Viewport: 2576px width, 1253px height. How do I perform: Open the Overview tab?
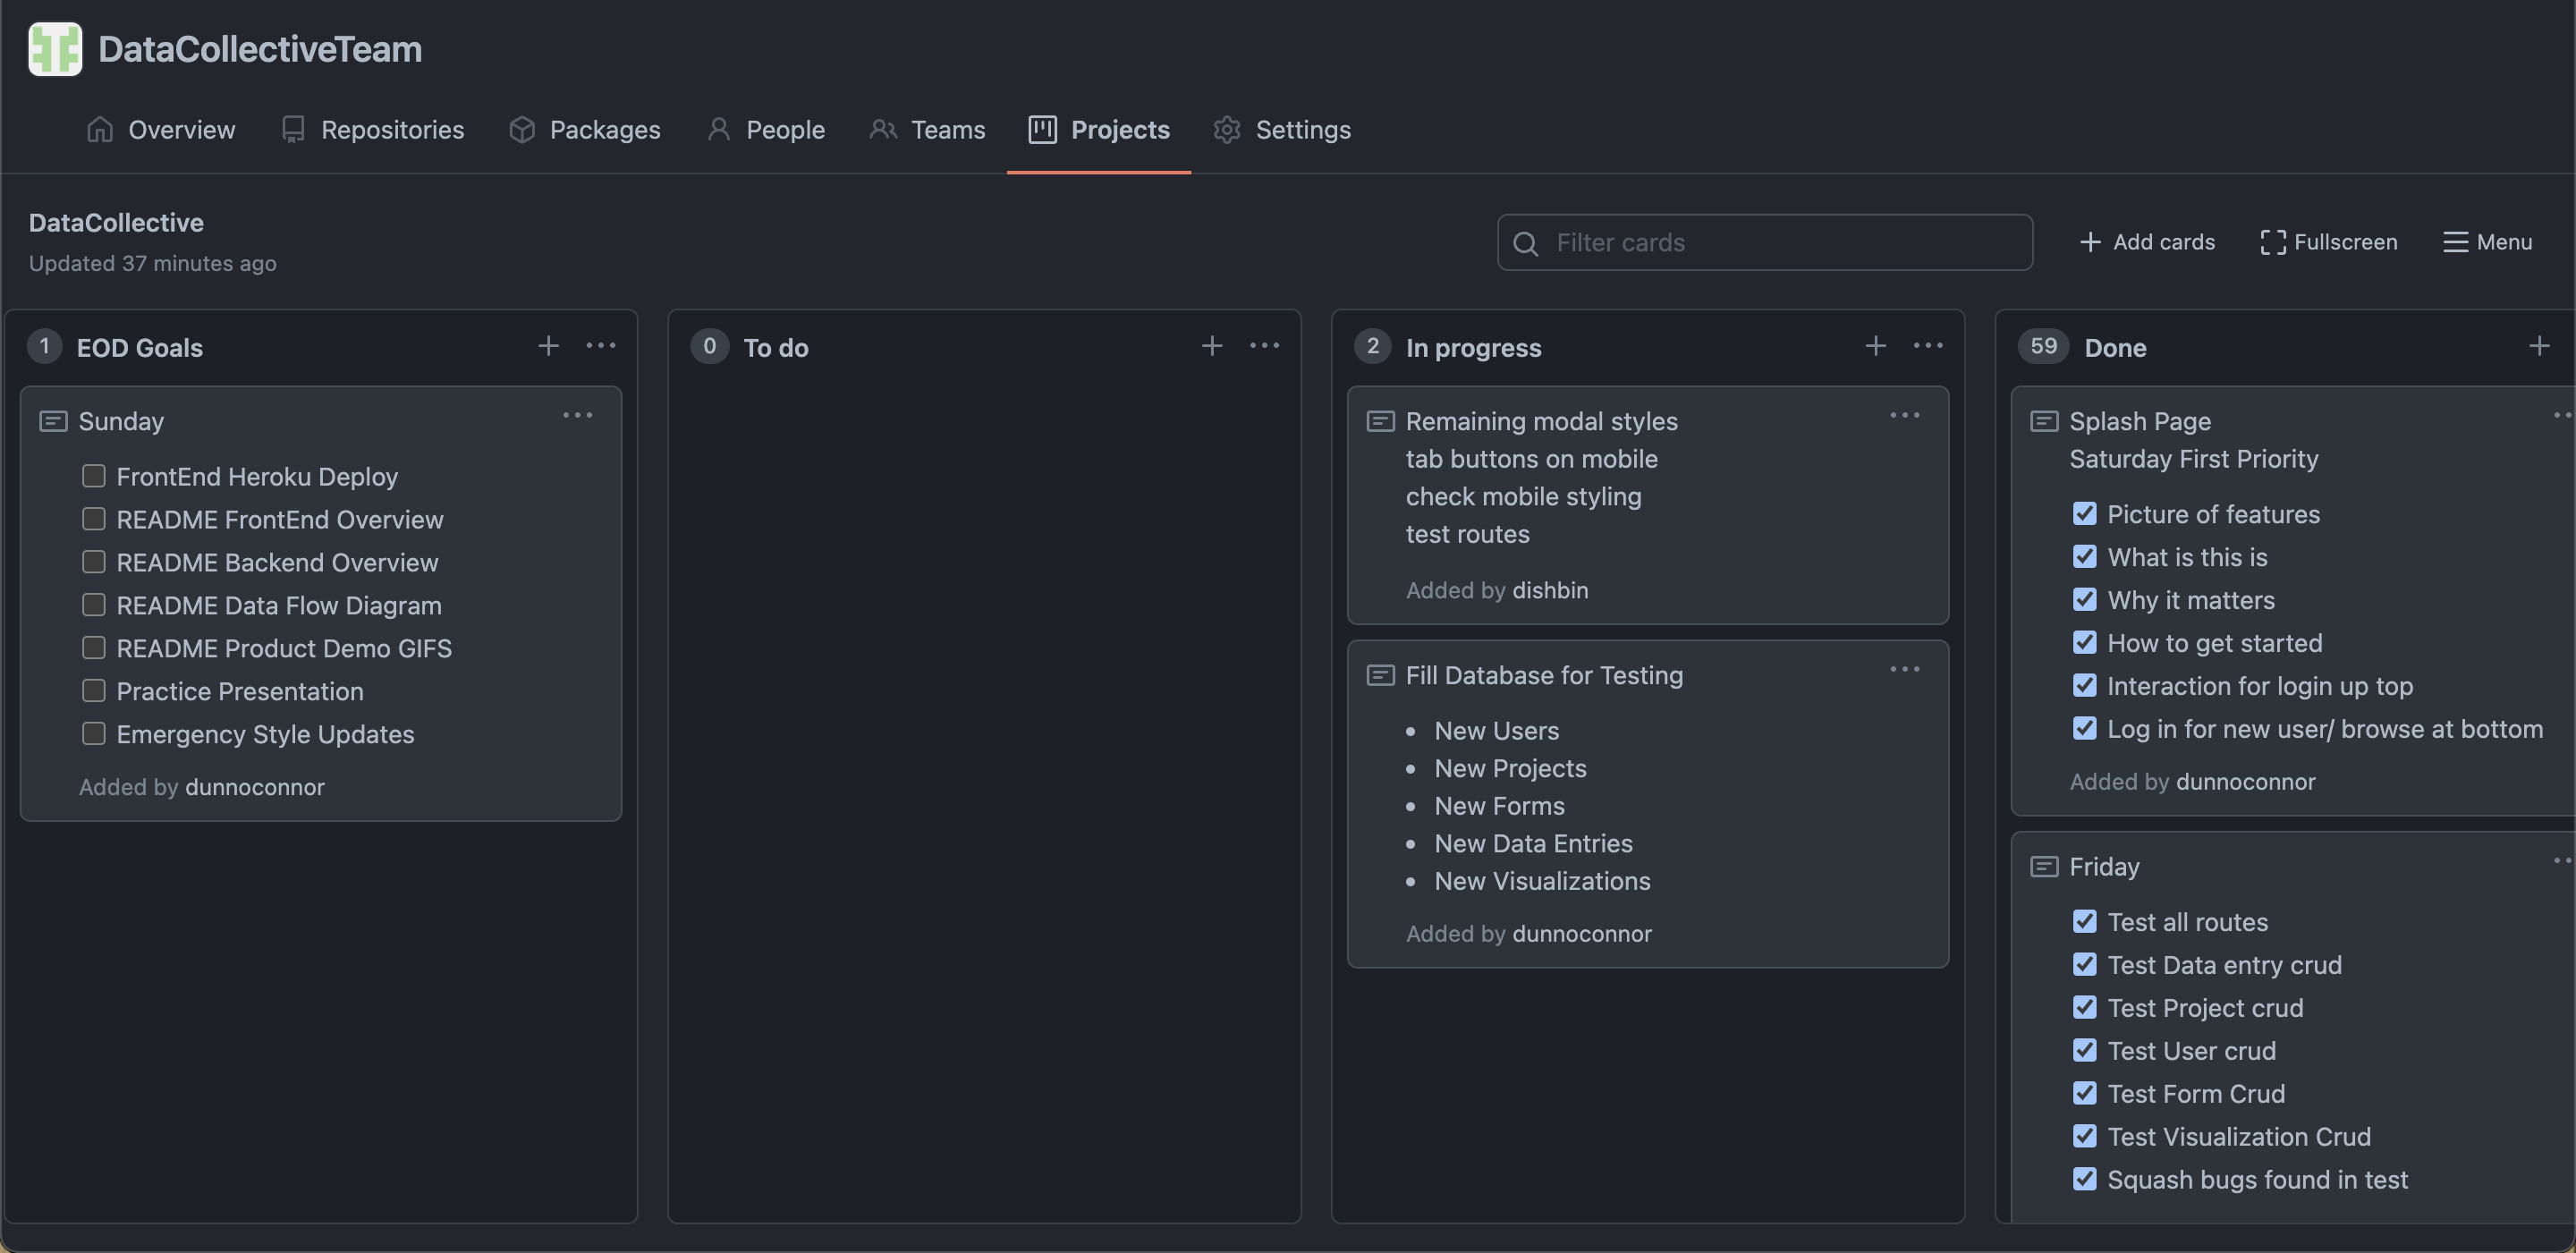point(160,130)
